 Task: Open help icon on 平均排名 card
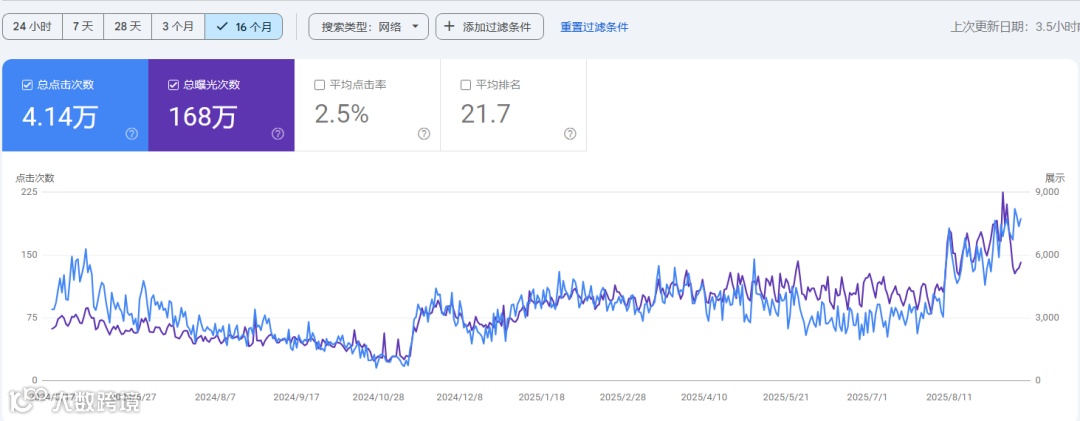point(570,134)
